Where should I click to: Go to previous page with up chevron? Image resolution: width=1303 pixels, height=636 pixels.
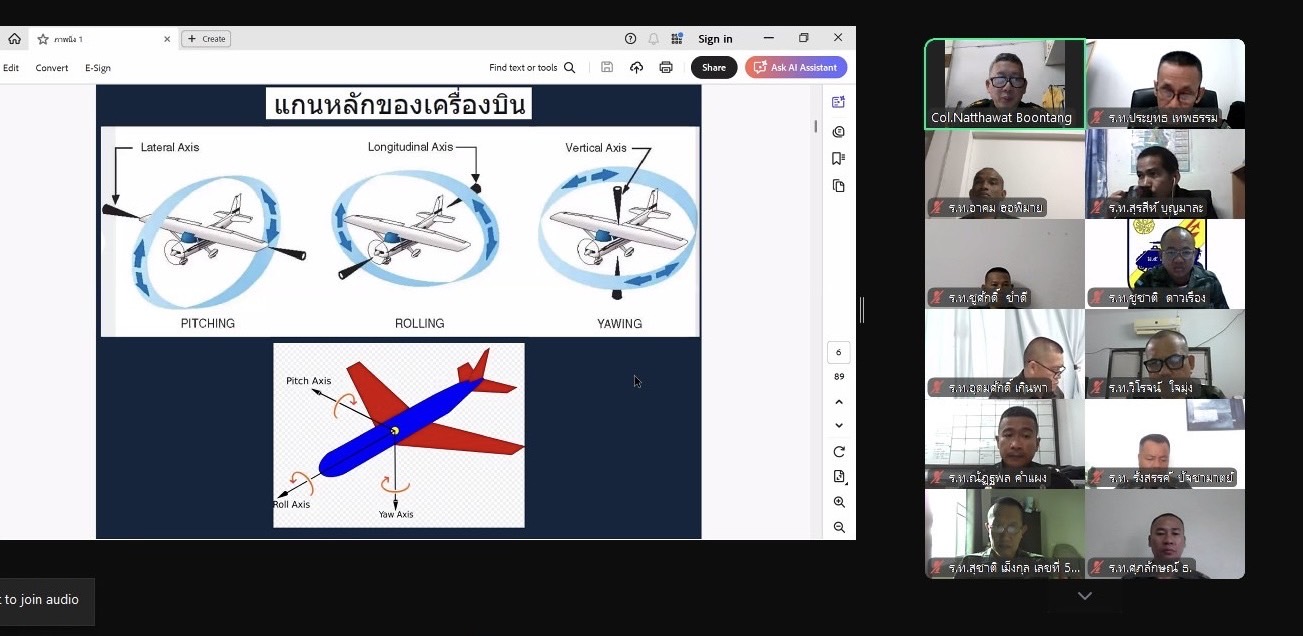pyautogui.click(x=839, y=402)
